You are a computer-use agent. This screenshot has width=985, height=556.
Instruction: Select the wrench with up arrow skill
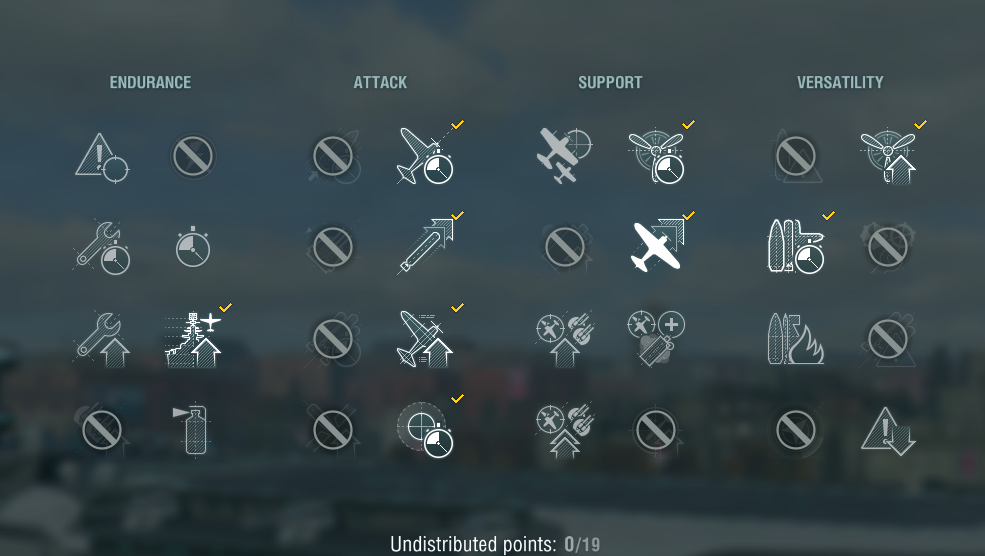tap(102, 339)
